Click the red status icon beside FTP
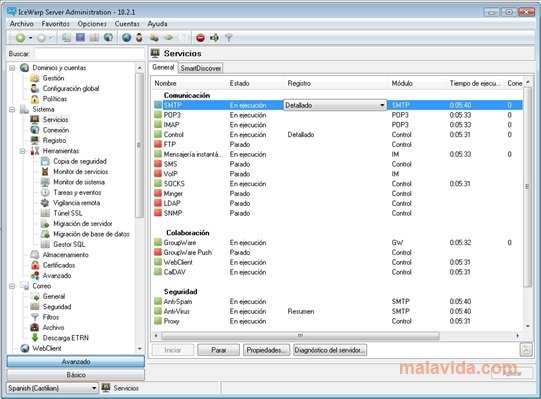This screenshot has height=399, width=541. pyautogui.click(x=158, y=144)
